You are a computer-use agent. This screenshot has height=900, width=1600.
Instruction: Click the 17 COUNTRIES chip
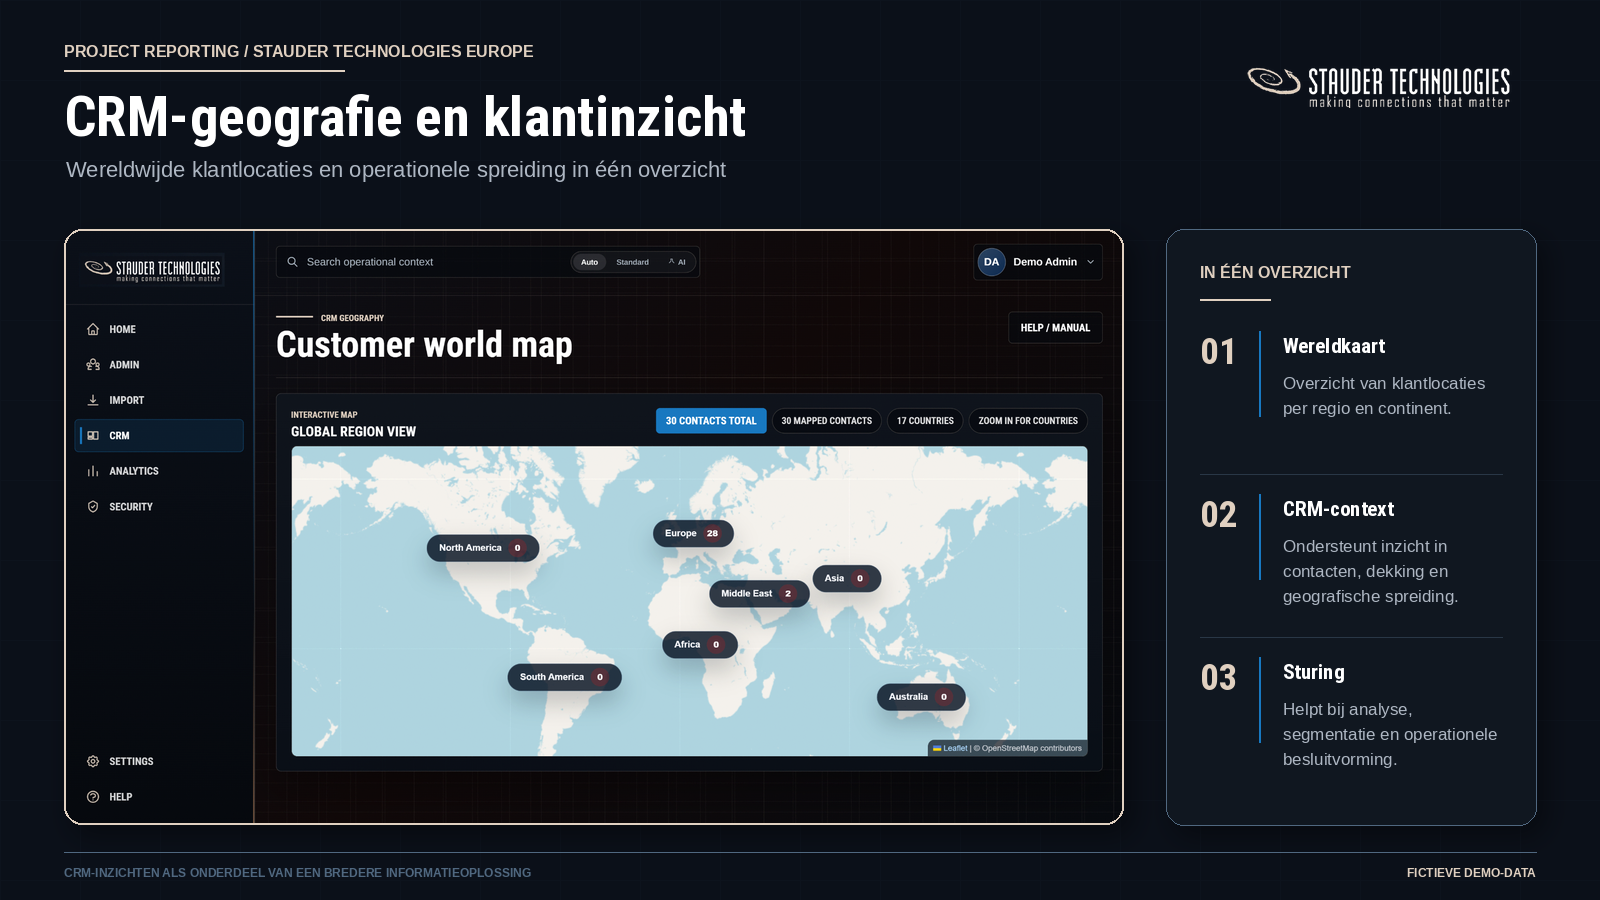[925, 421]
